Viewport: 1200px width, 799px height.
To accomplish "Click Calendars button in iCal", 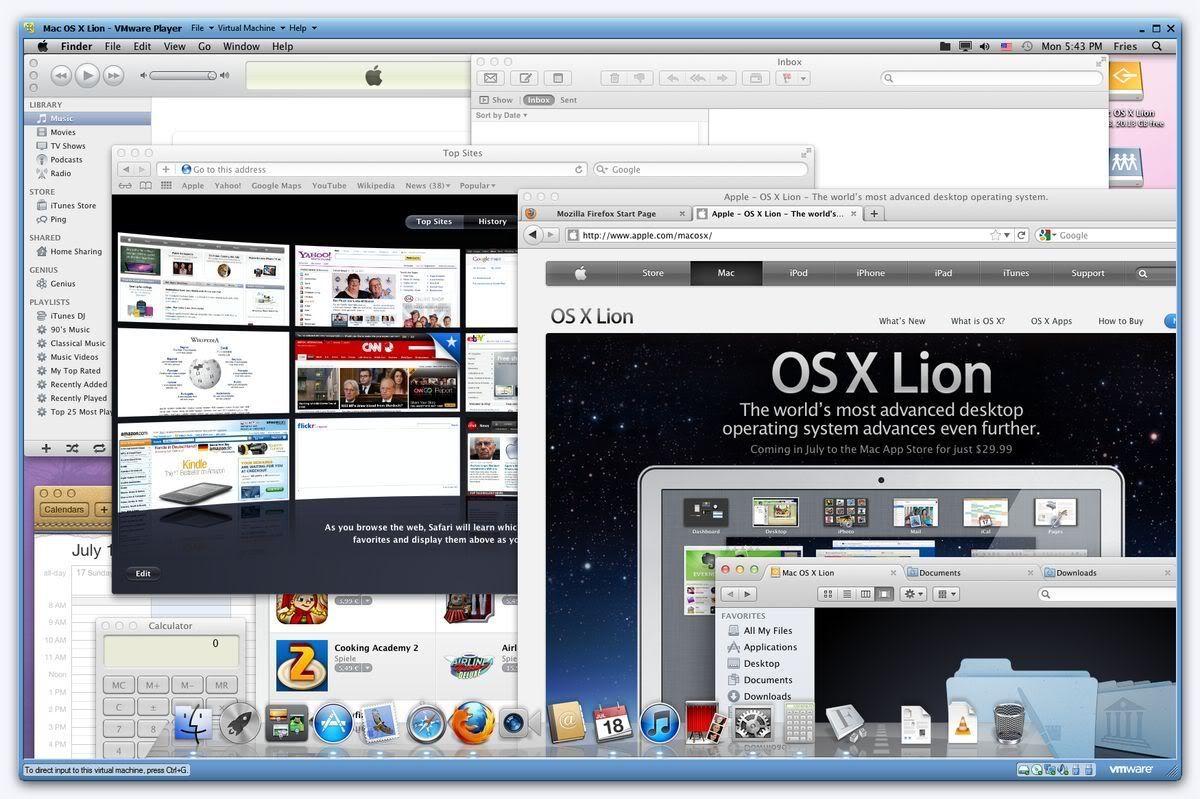I will tap(64, 510).
